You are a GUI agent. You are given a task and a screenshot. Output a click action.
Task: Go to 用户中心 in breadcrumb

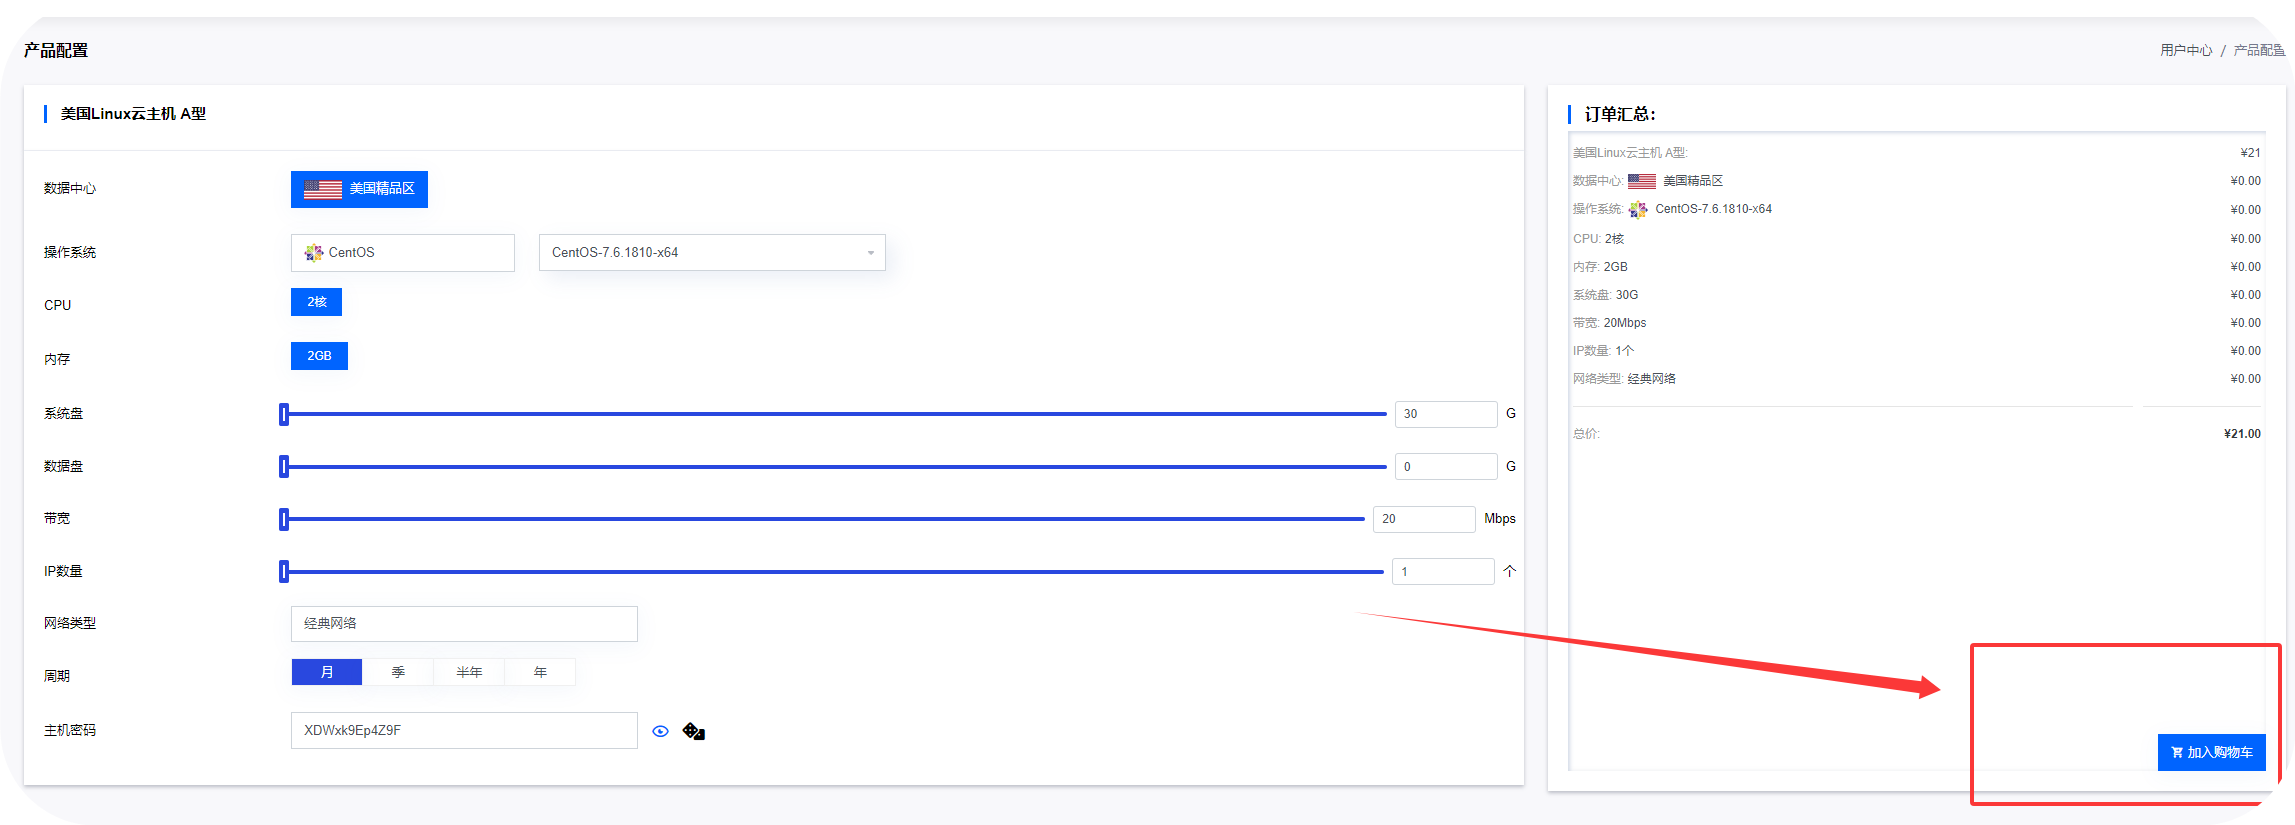click(2185, 50)
